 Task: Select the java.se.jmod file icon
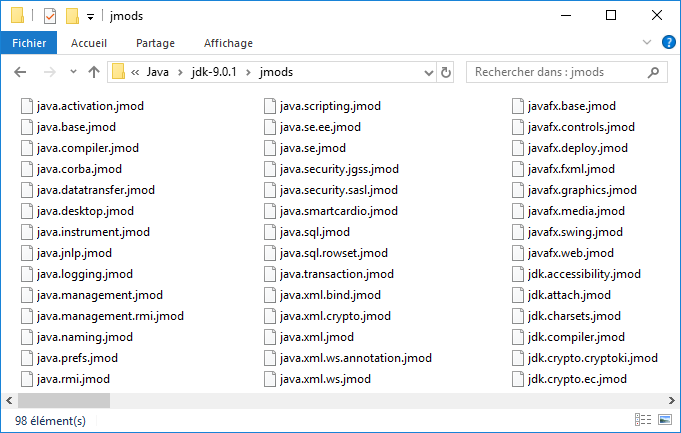tap(270, 148)
